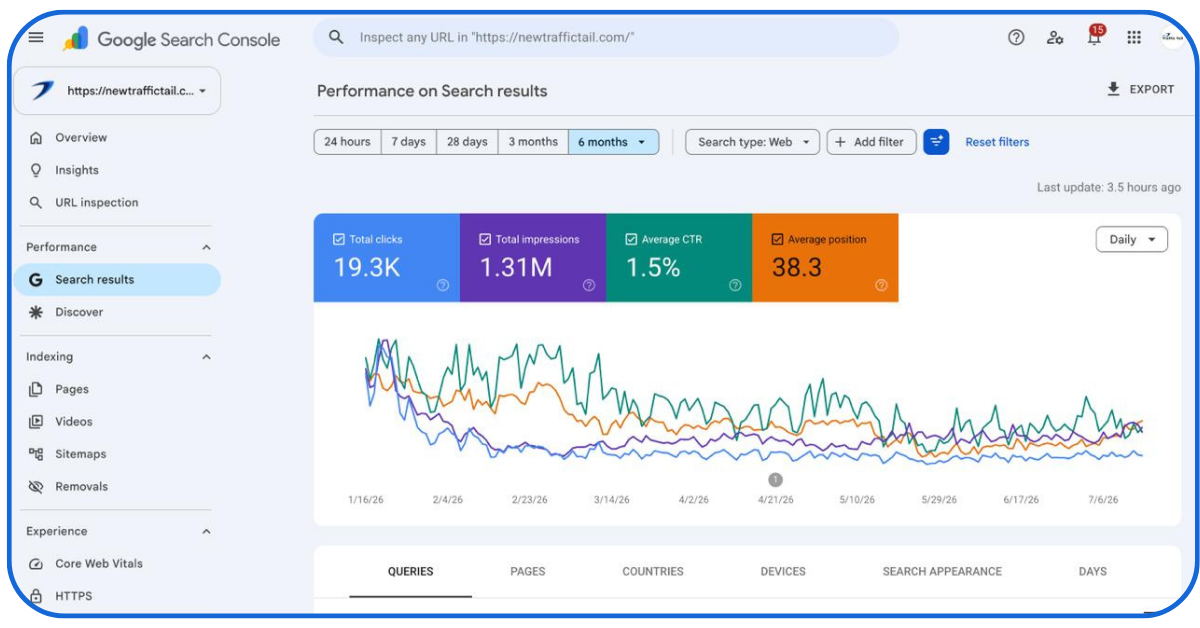Click the URL inspection magnifier icon

pyautogui.click(x=36, y=202)
